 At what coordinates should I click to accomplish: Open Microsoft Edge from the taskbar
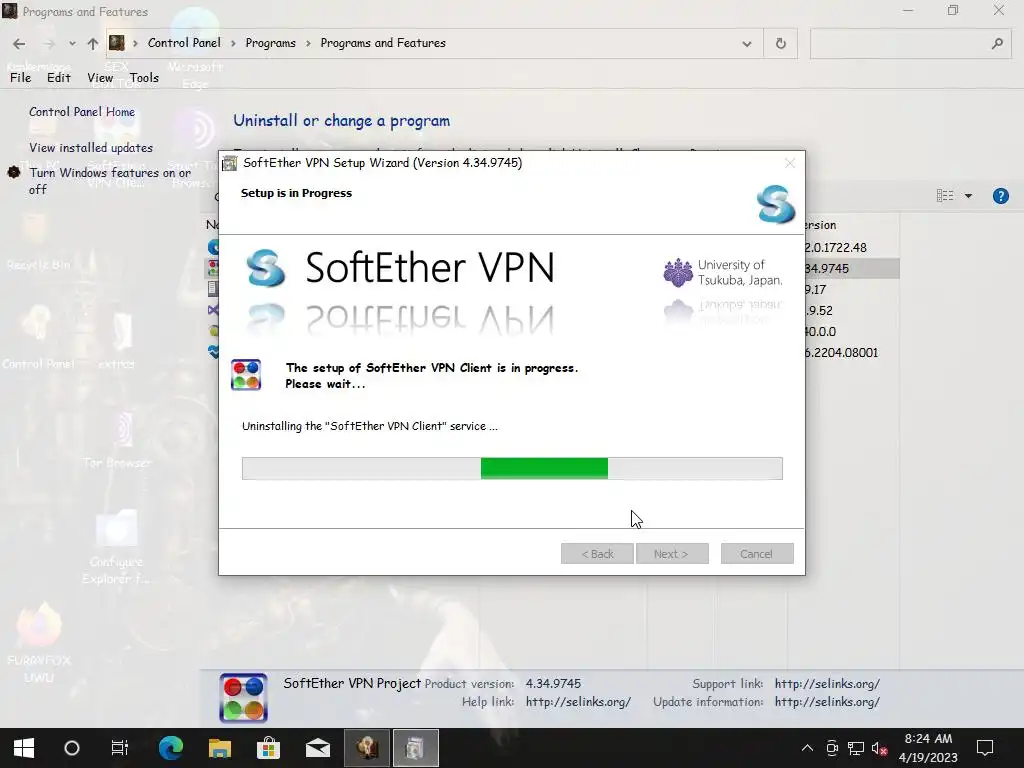[x=170, y=748]
